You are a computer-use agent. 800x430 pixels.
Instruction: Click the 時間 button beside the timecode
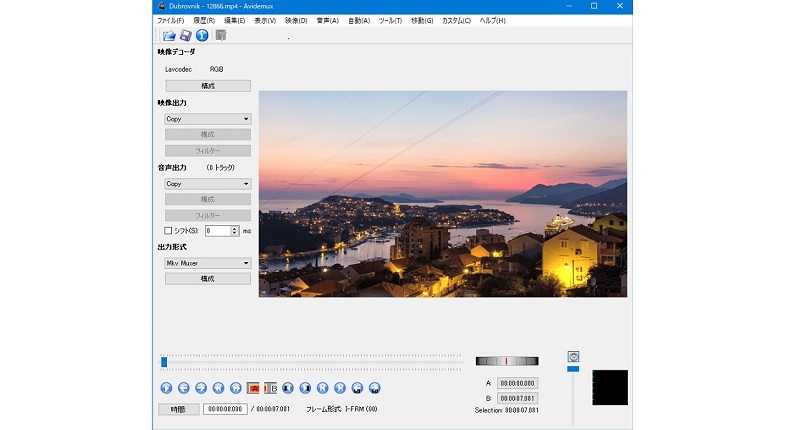point(177,409)
